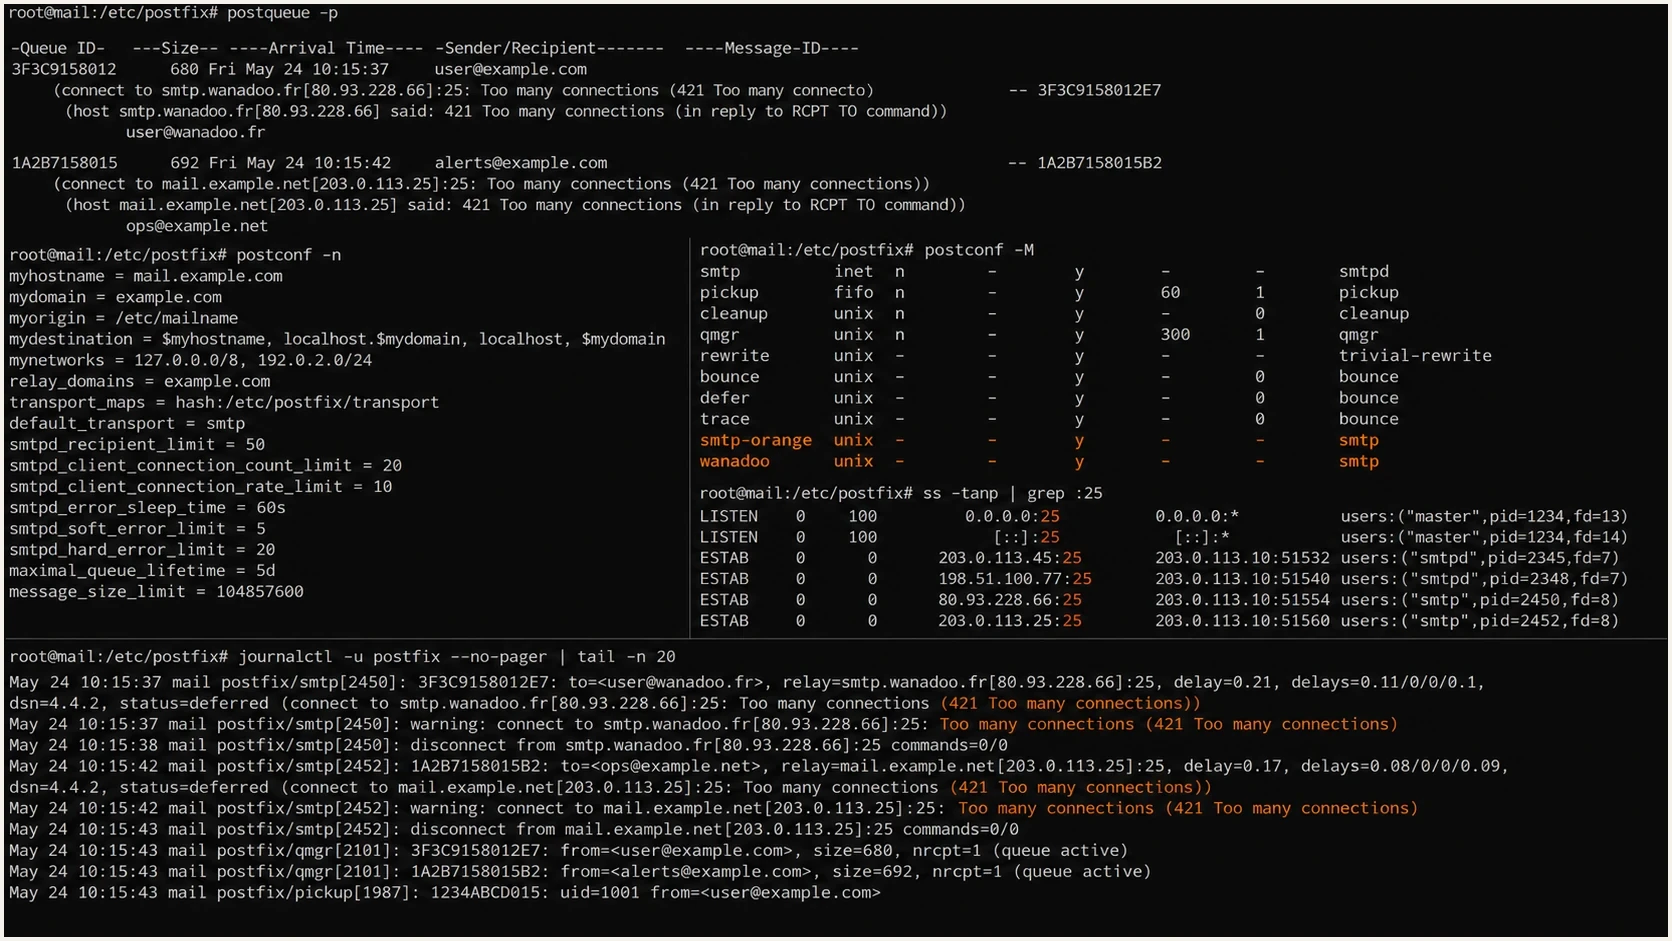
Task: Click the myorigin = /etc/mailname line
Action: tap(124, 318)
